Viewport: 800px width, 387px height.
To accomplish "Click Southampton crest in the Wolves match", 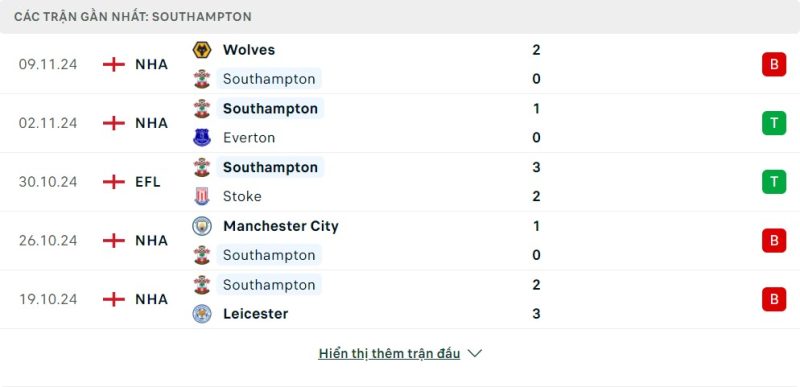I will [x=202, y=79].
